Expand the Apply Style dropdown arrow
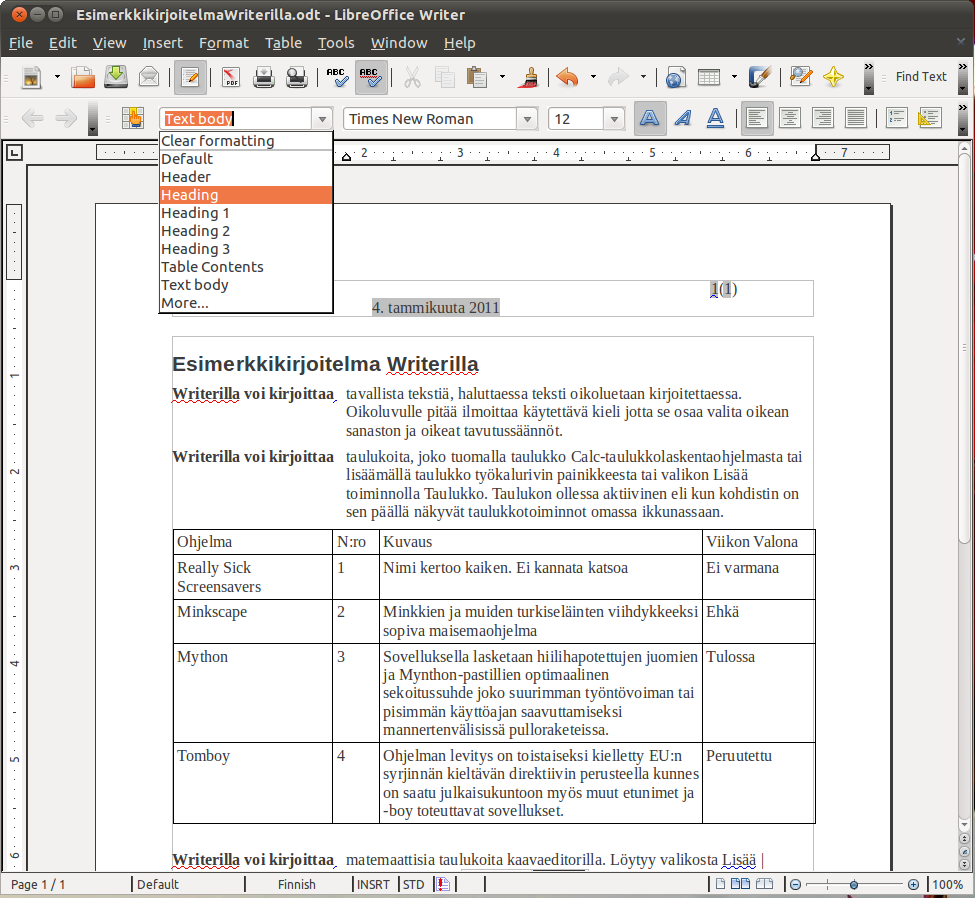 (322, 118)
